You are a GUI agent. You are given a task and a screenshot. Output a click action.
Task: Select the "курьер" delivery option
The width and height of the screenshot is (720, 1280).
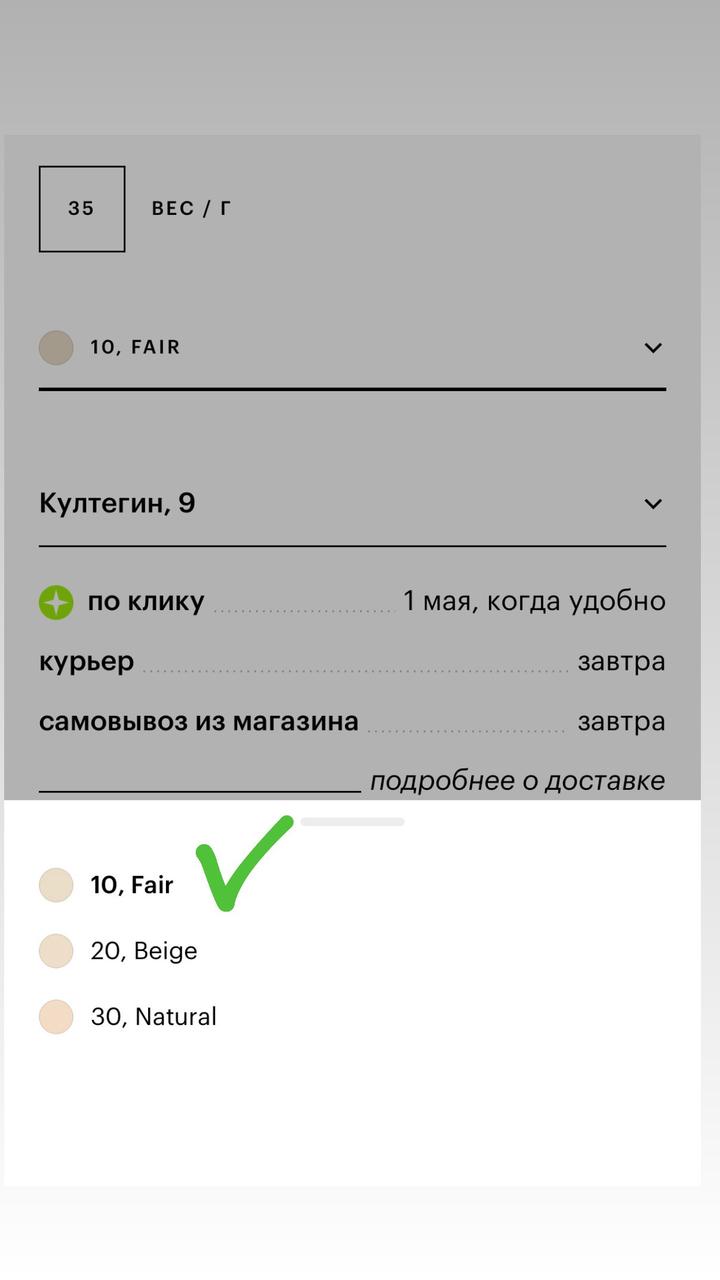click(87, 662)
